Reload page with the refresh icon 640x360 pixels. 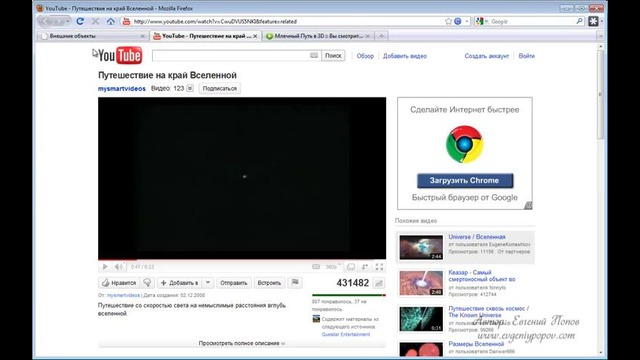click(x=80, y=21)
